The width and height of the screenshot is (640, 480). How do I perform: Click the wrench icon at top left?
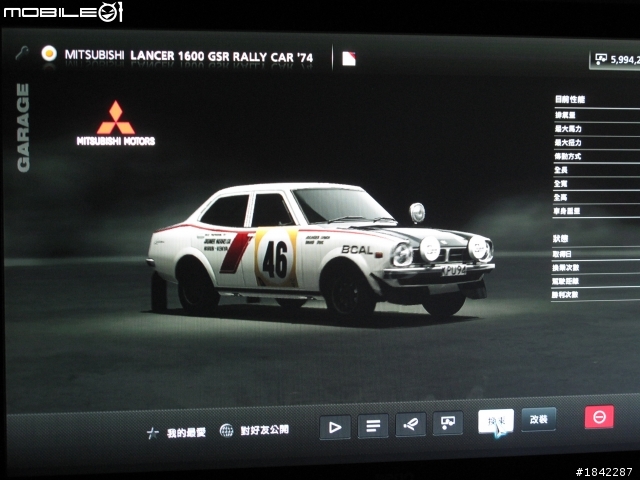pos(22,53)
